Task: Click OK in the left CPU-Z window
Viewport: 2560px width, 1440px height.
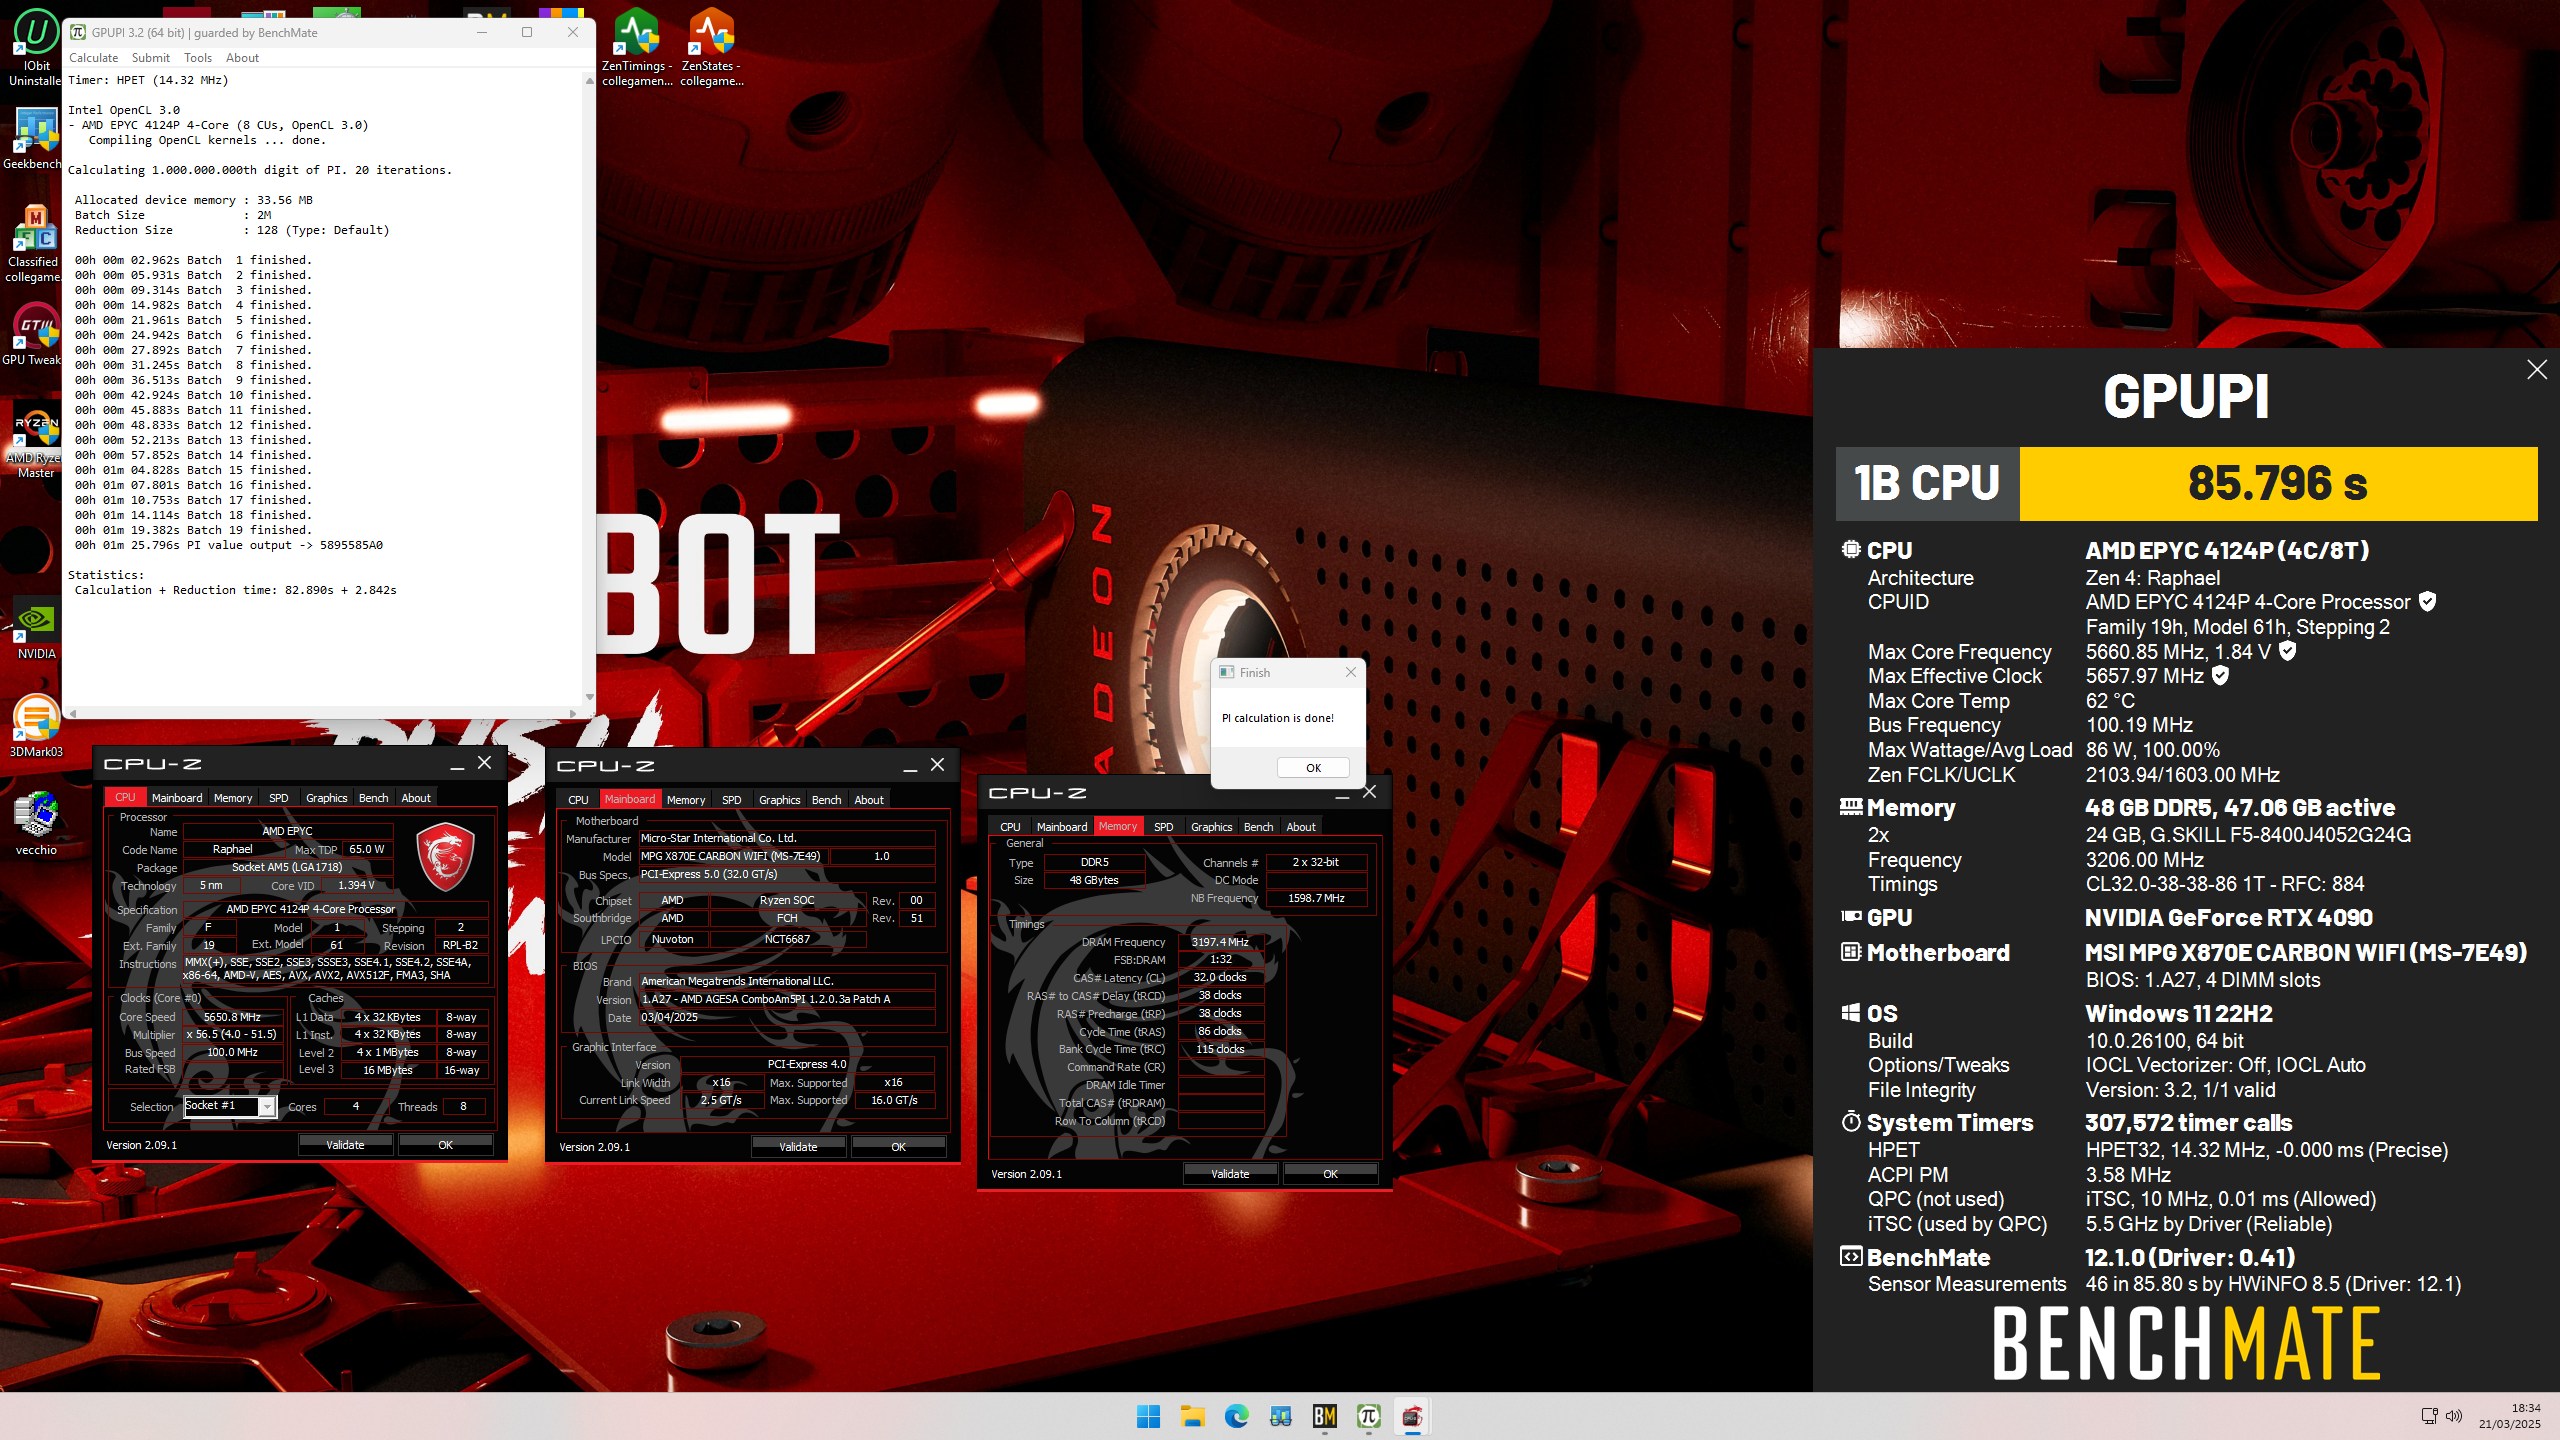Action: (x=445, y=1145)
